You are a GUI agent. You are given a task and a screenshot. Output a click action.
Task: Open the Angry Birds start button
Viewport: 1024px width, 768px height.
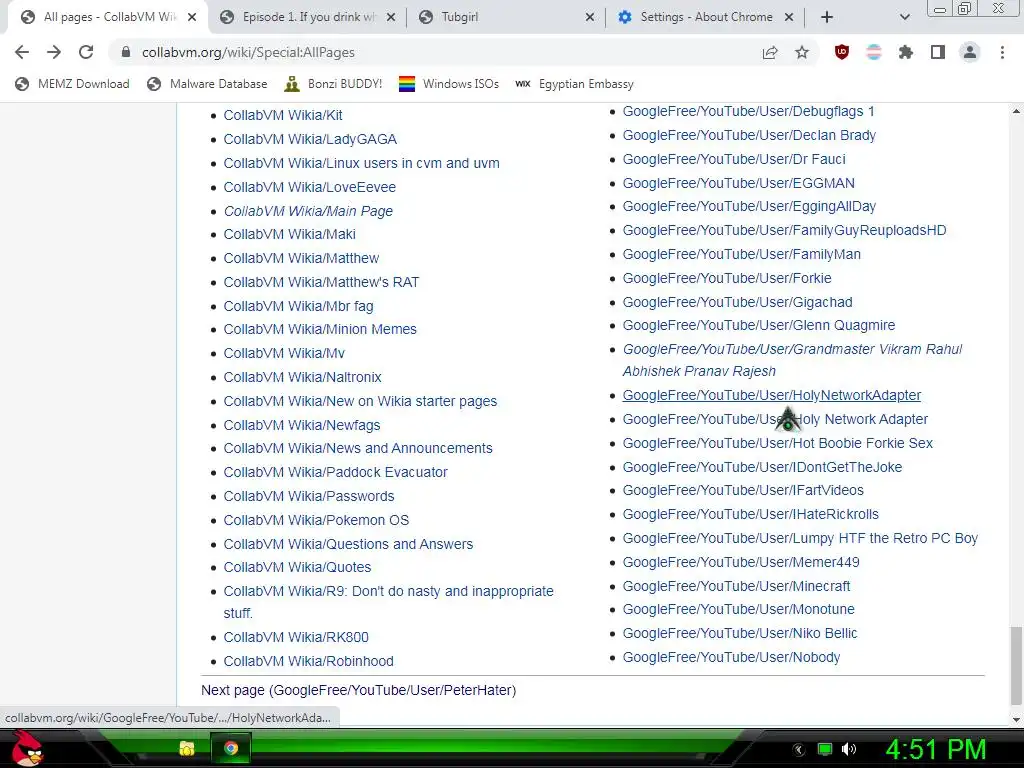click(x=26, y=748)
